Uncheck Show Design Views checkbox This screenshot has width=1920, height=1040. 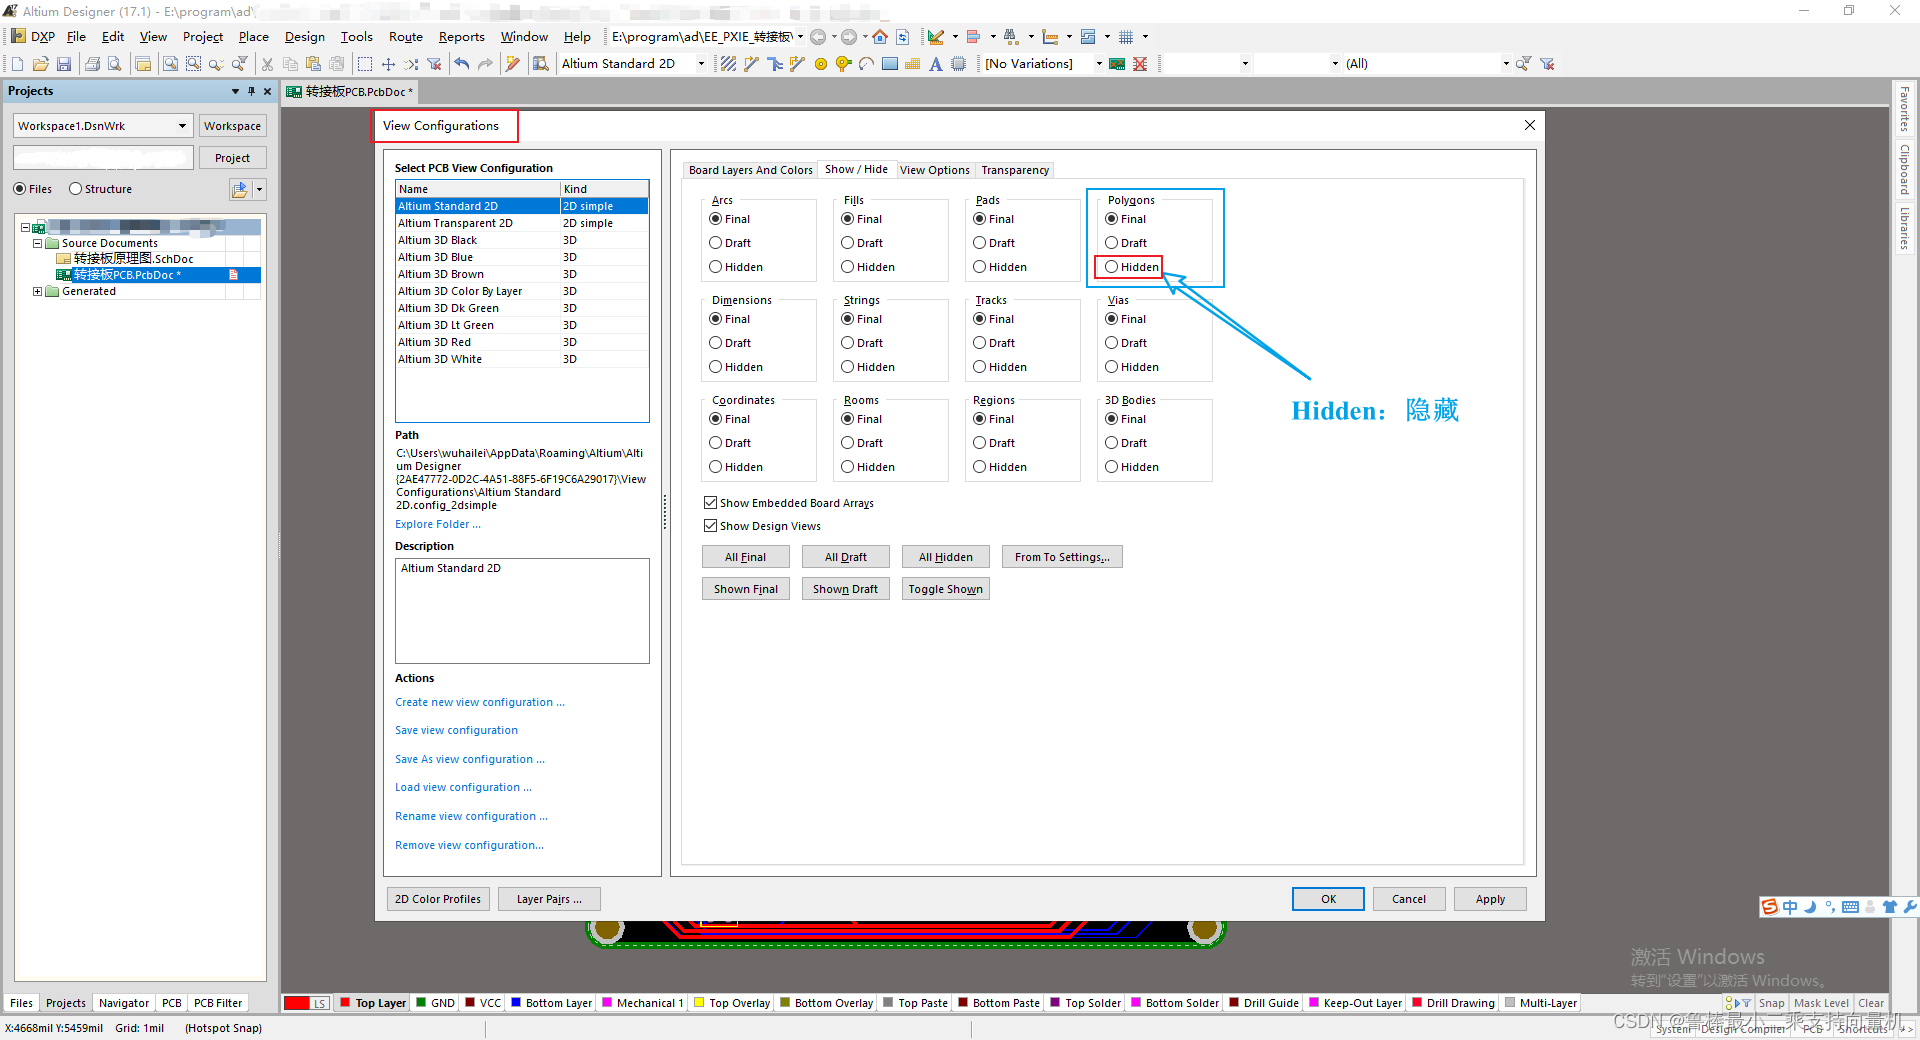tap(710, 526)
